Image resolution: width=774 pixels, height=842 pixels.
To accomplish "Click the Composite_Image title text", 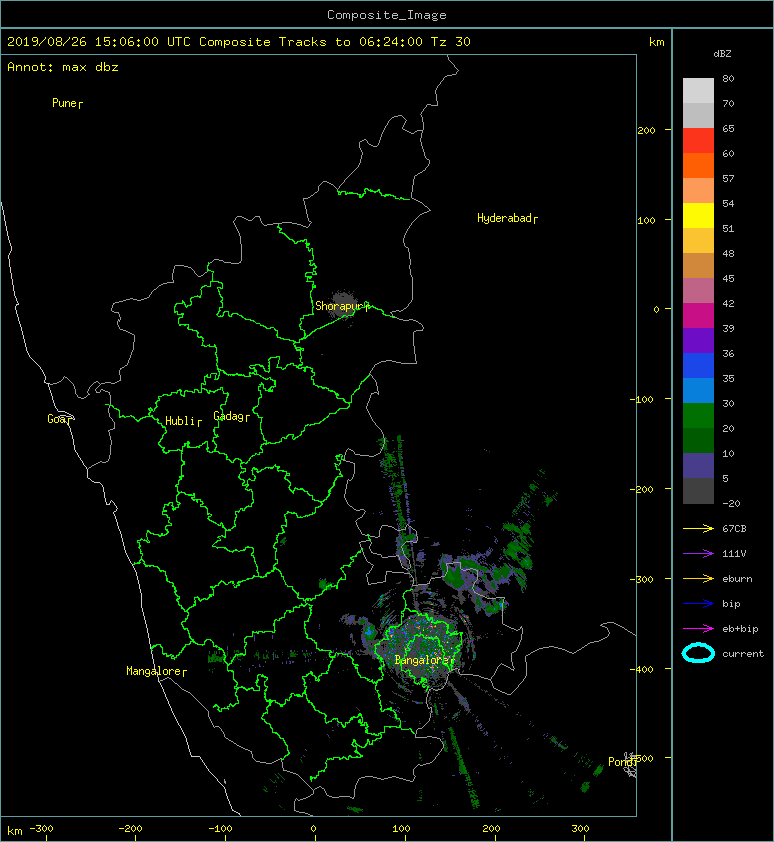I will point(387,15).
